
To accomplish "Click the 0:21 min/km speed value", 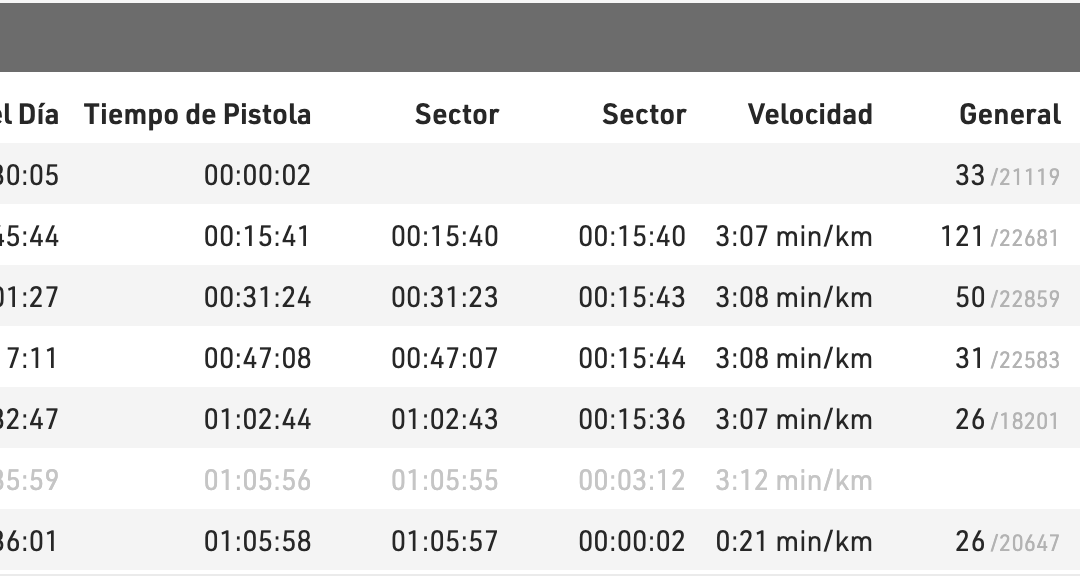I will click(794, 542).
